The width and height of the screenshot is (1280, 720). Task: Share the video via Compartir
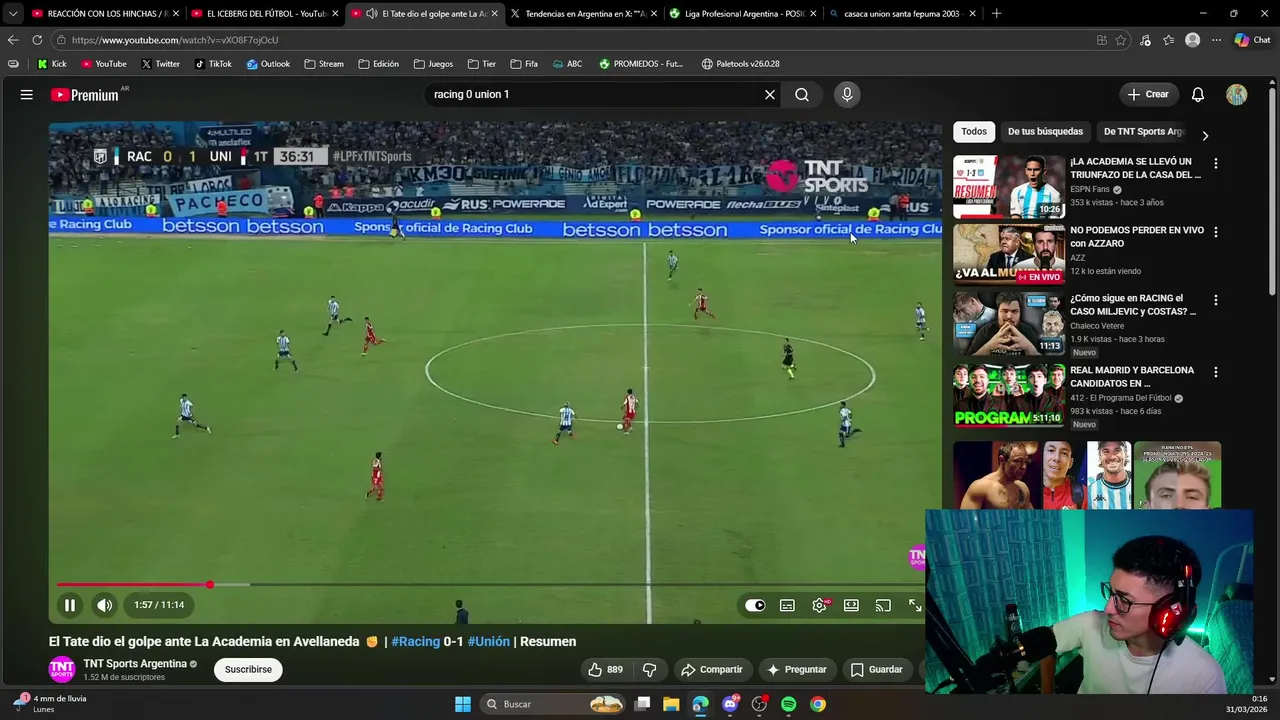tap(712, 670)
